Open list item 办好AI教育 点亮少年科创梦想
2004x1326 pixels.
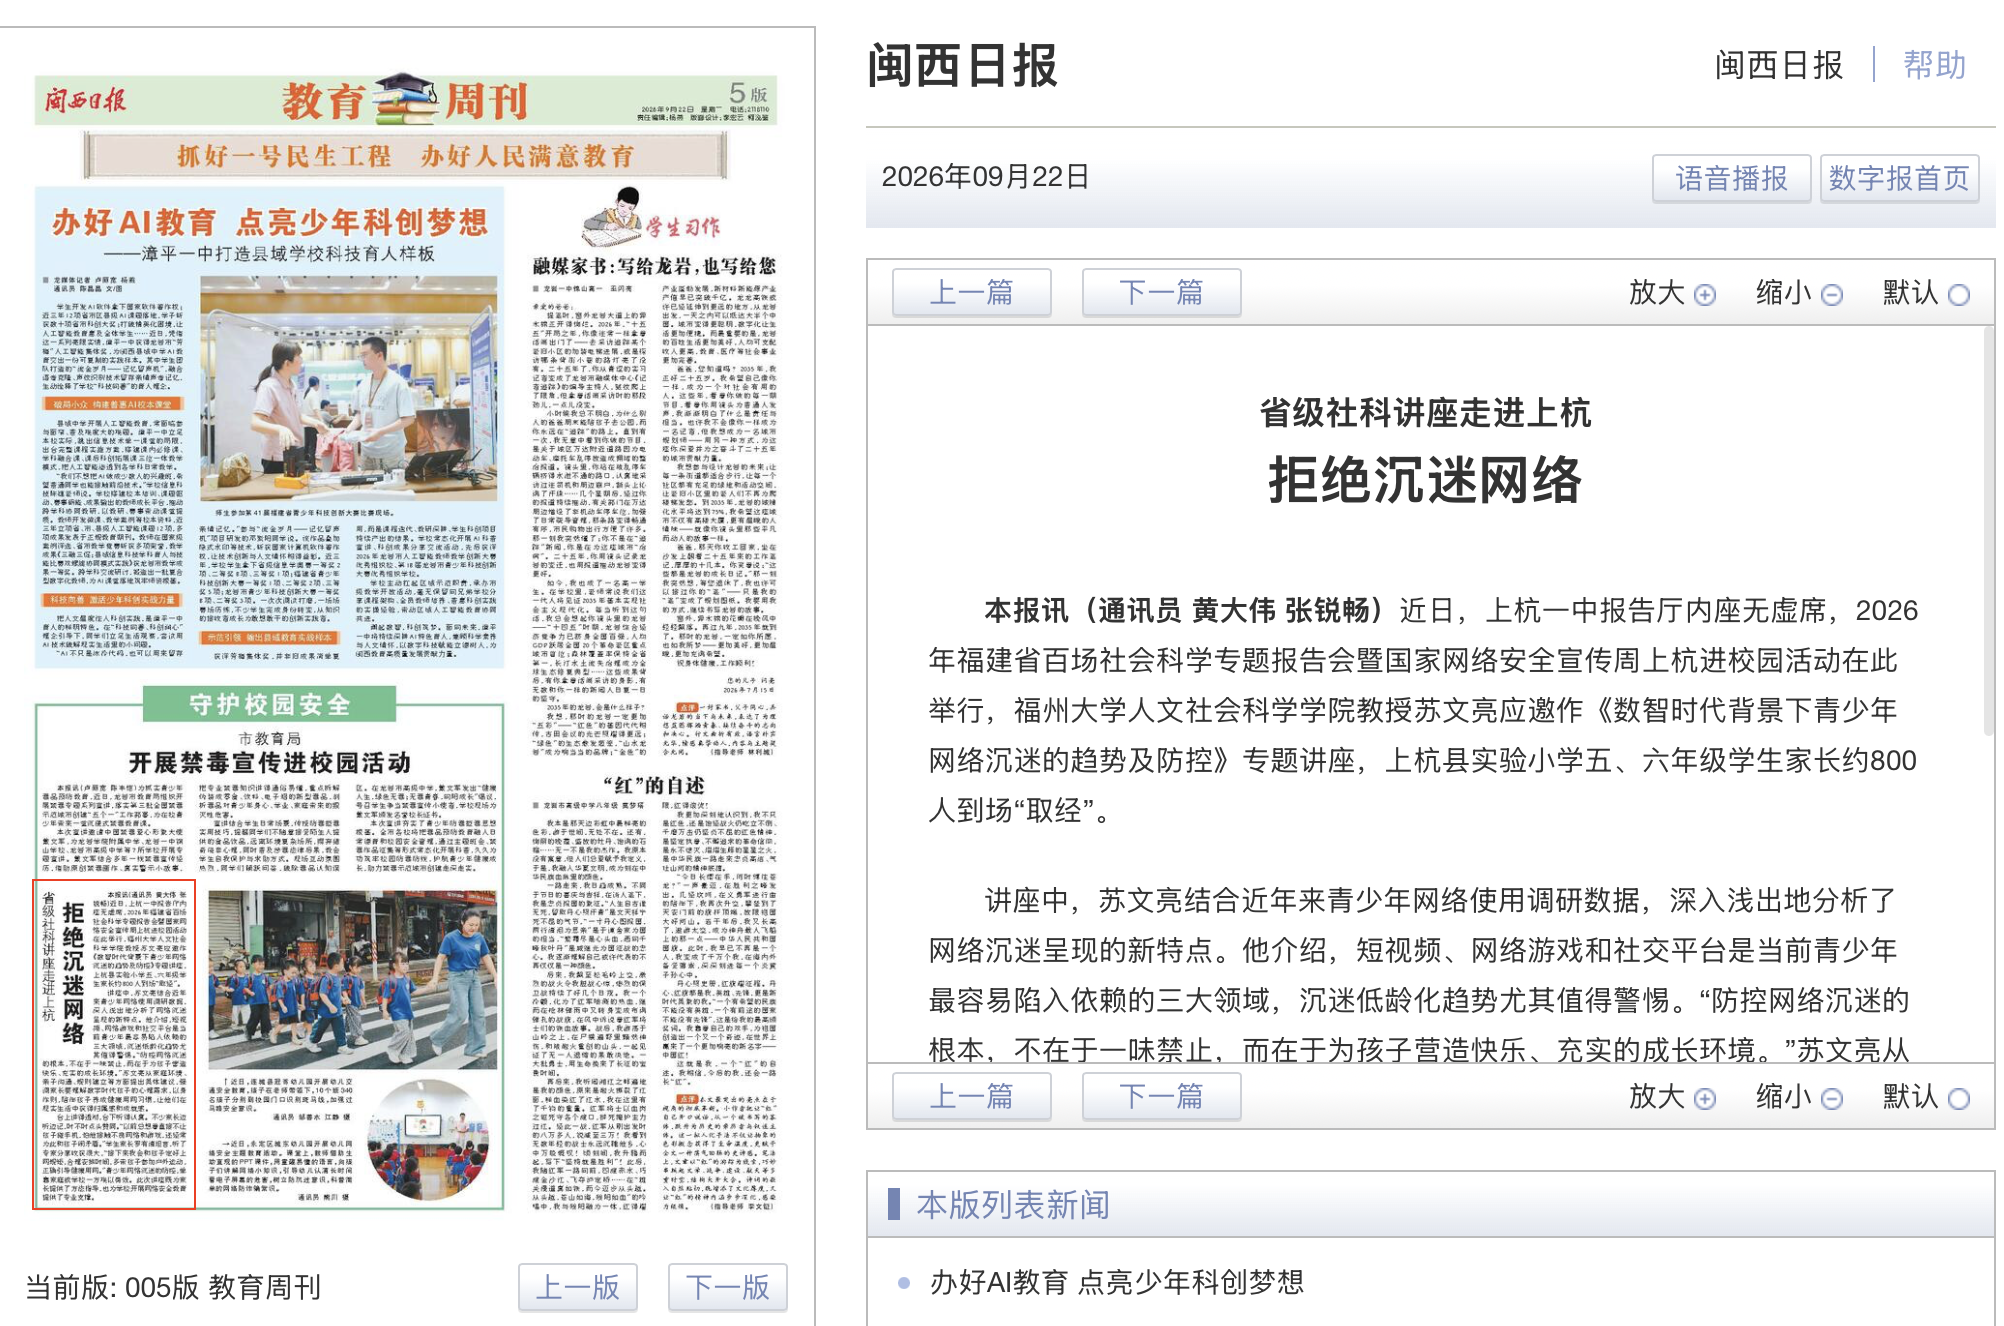point(1117,1282)
